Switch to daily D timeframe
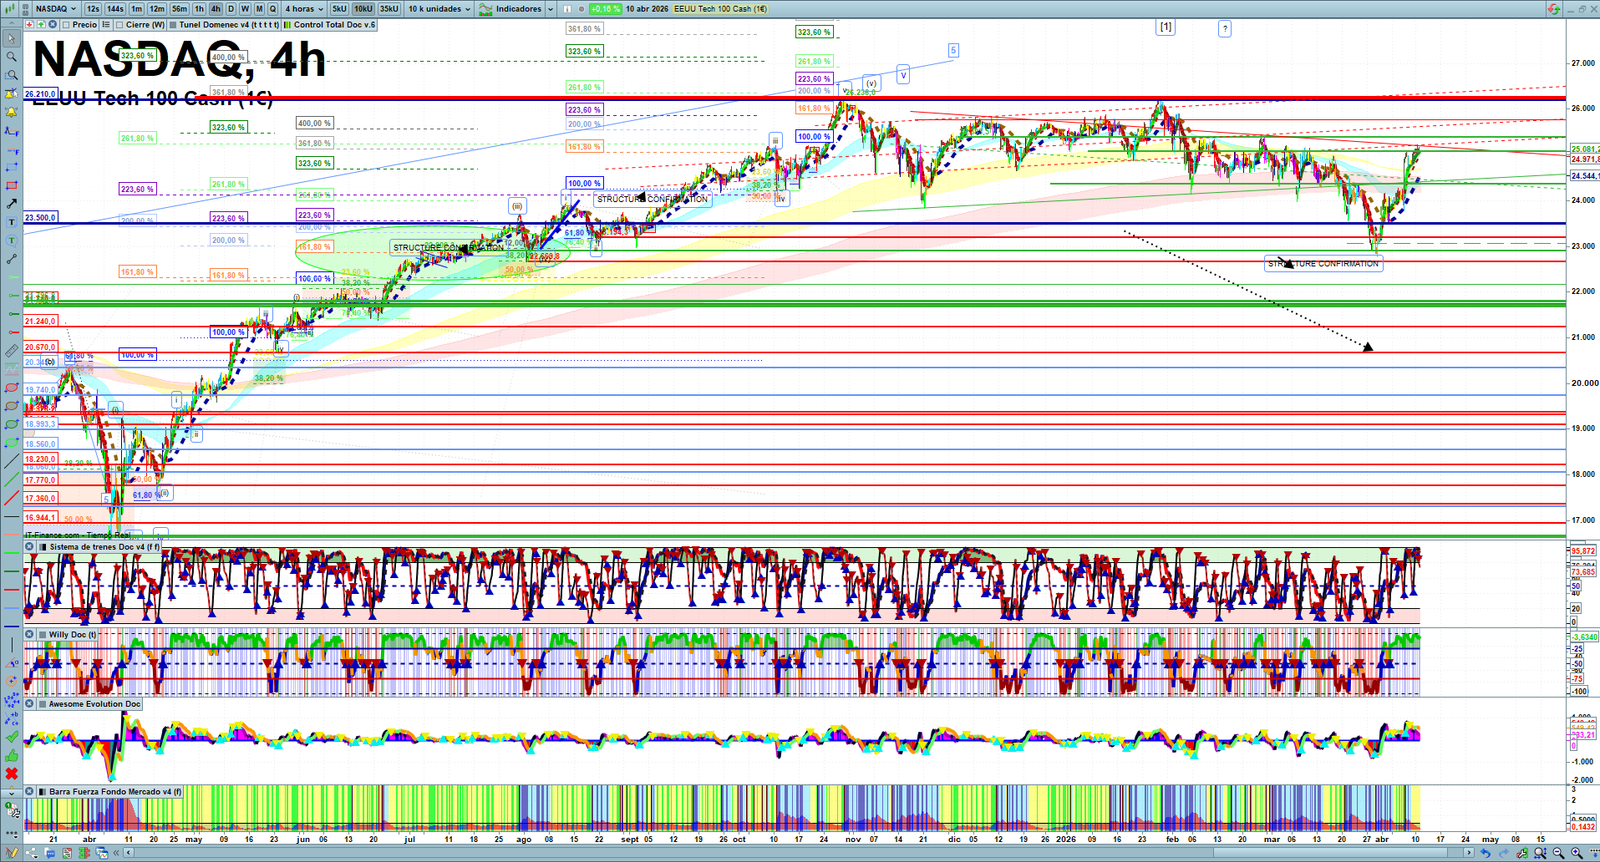 point(231,9)
